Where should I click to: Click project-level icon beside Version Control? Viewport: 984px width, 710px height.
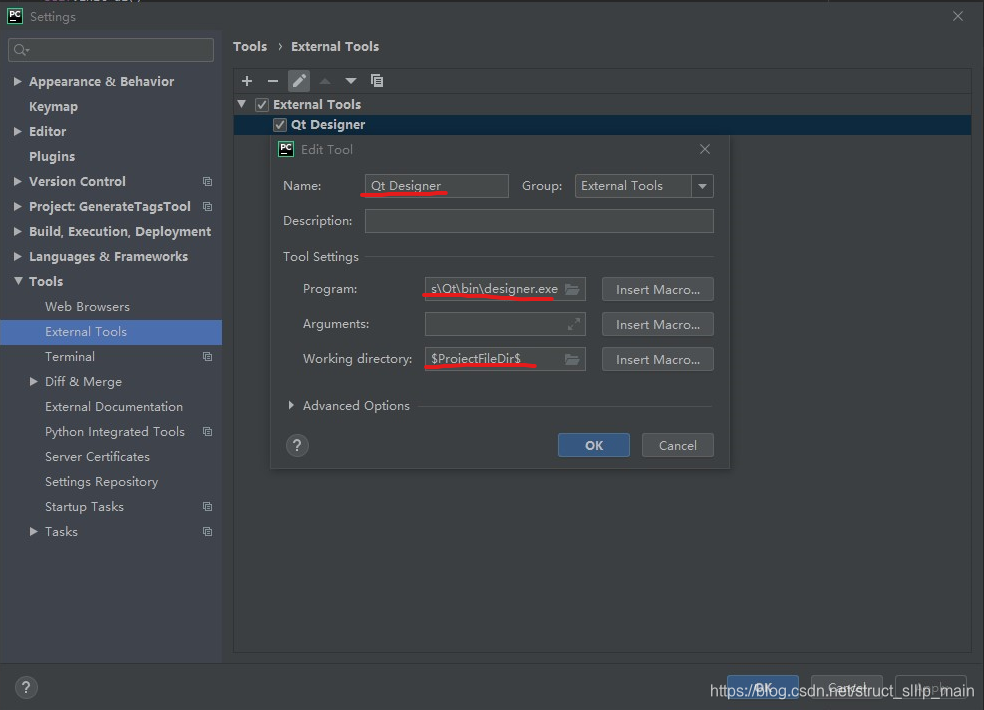click(207, 181)
